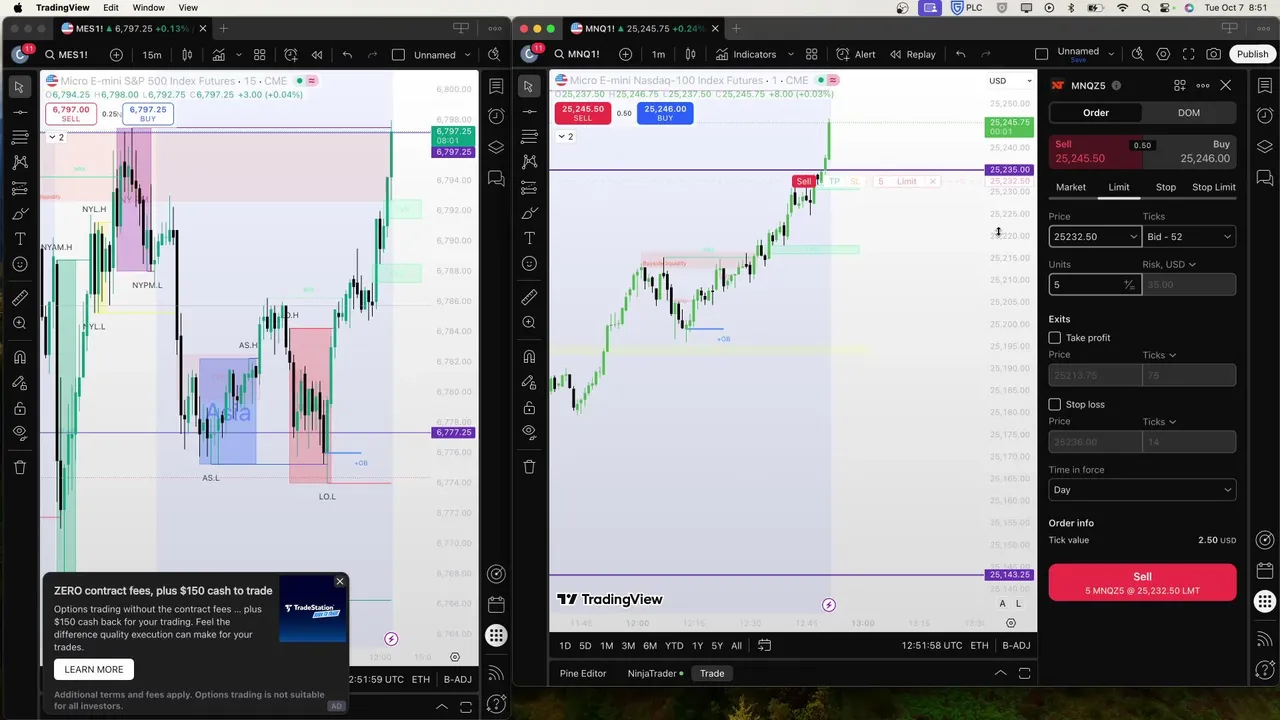
Task: Toggle hide all drawings eye in MNQ1! window
Action: 529,432
